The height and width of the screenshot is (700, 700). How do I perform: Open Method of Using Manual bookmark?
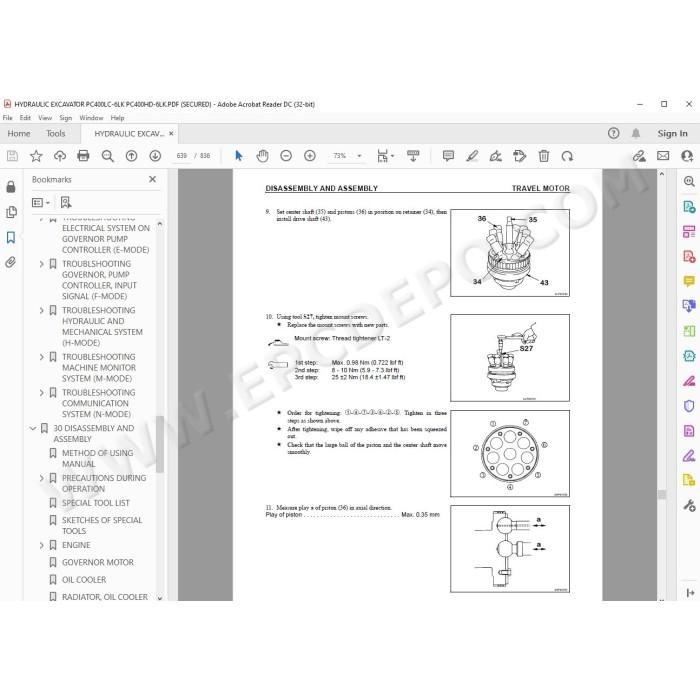(97, 458)
